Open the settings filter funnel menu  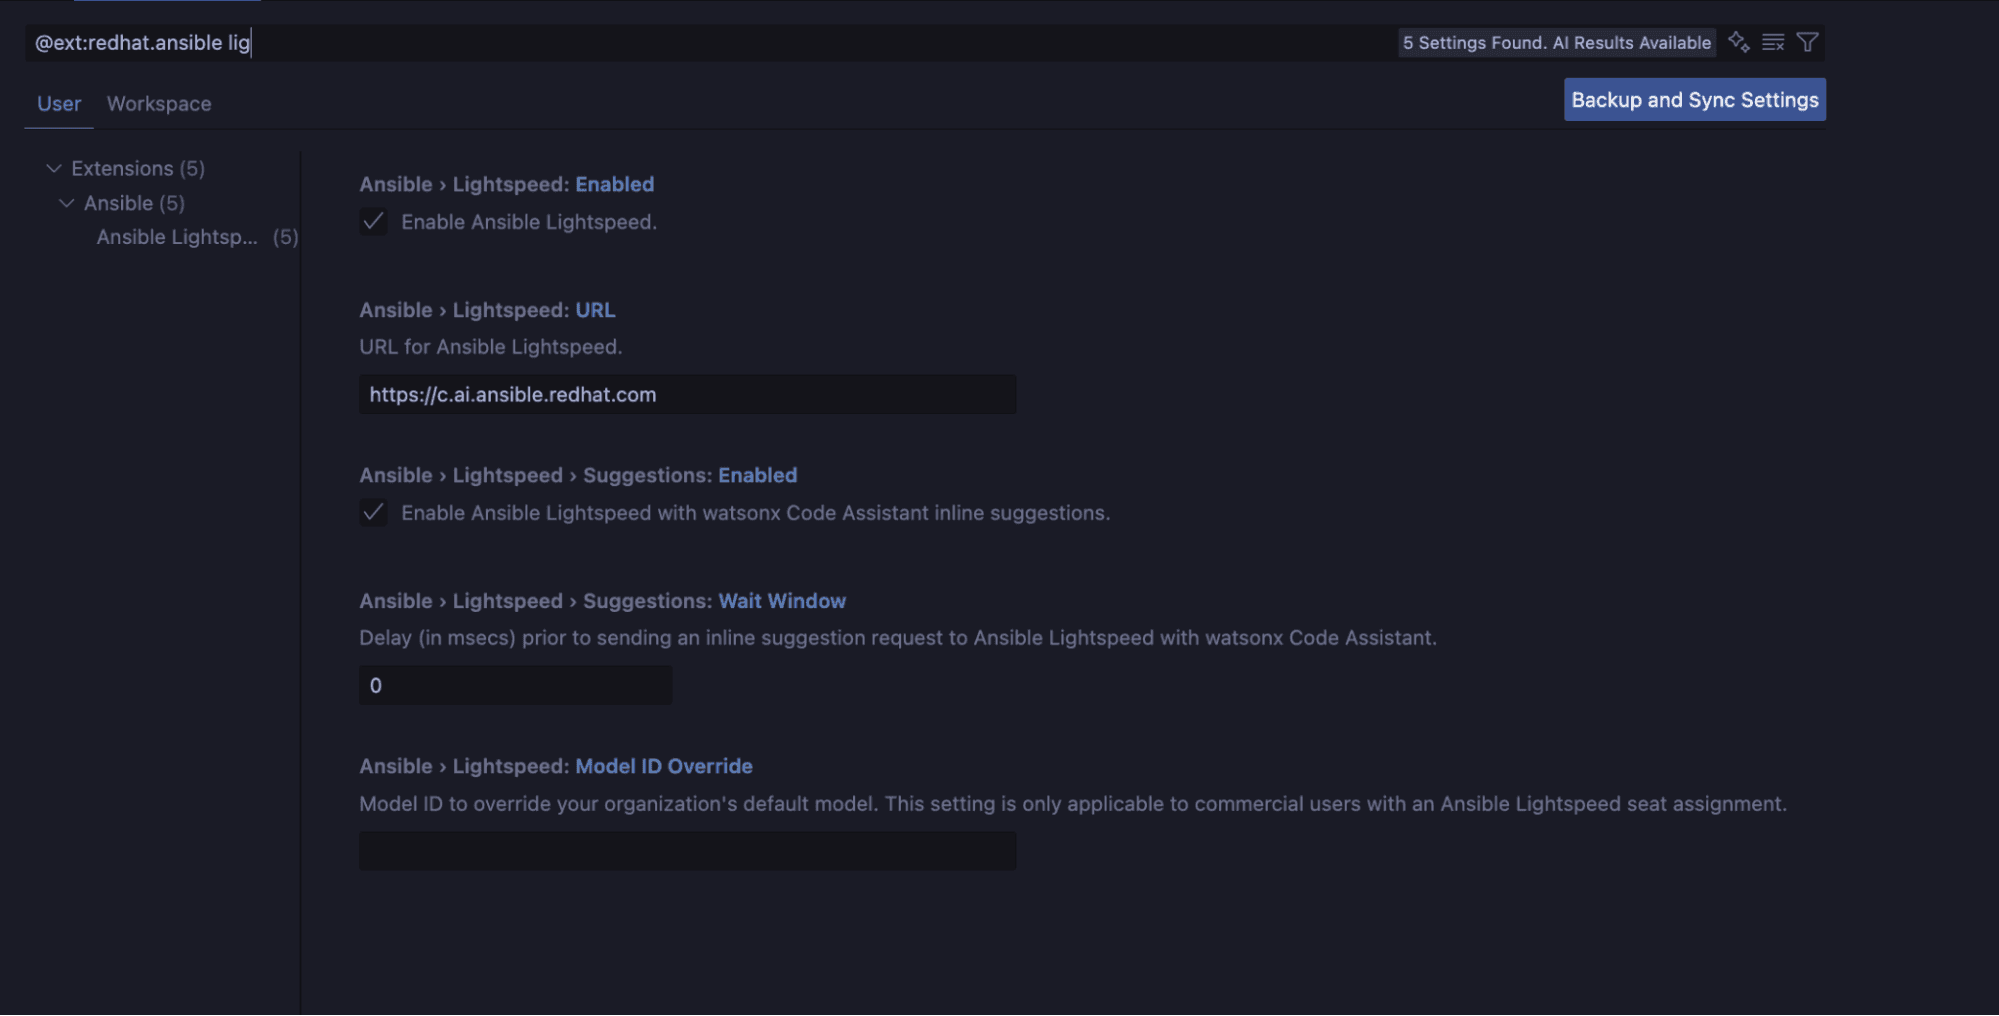tap(1807, 42)
